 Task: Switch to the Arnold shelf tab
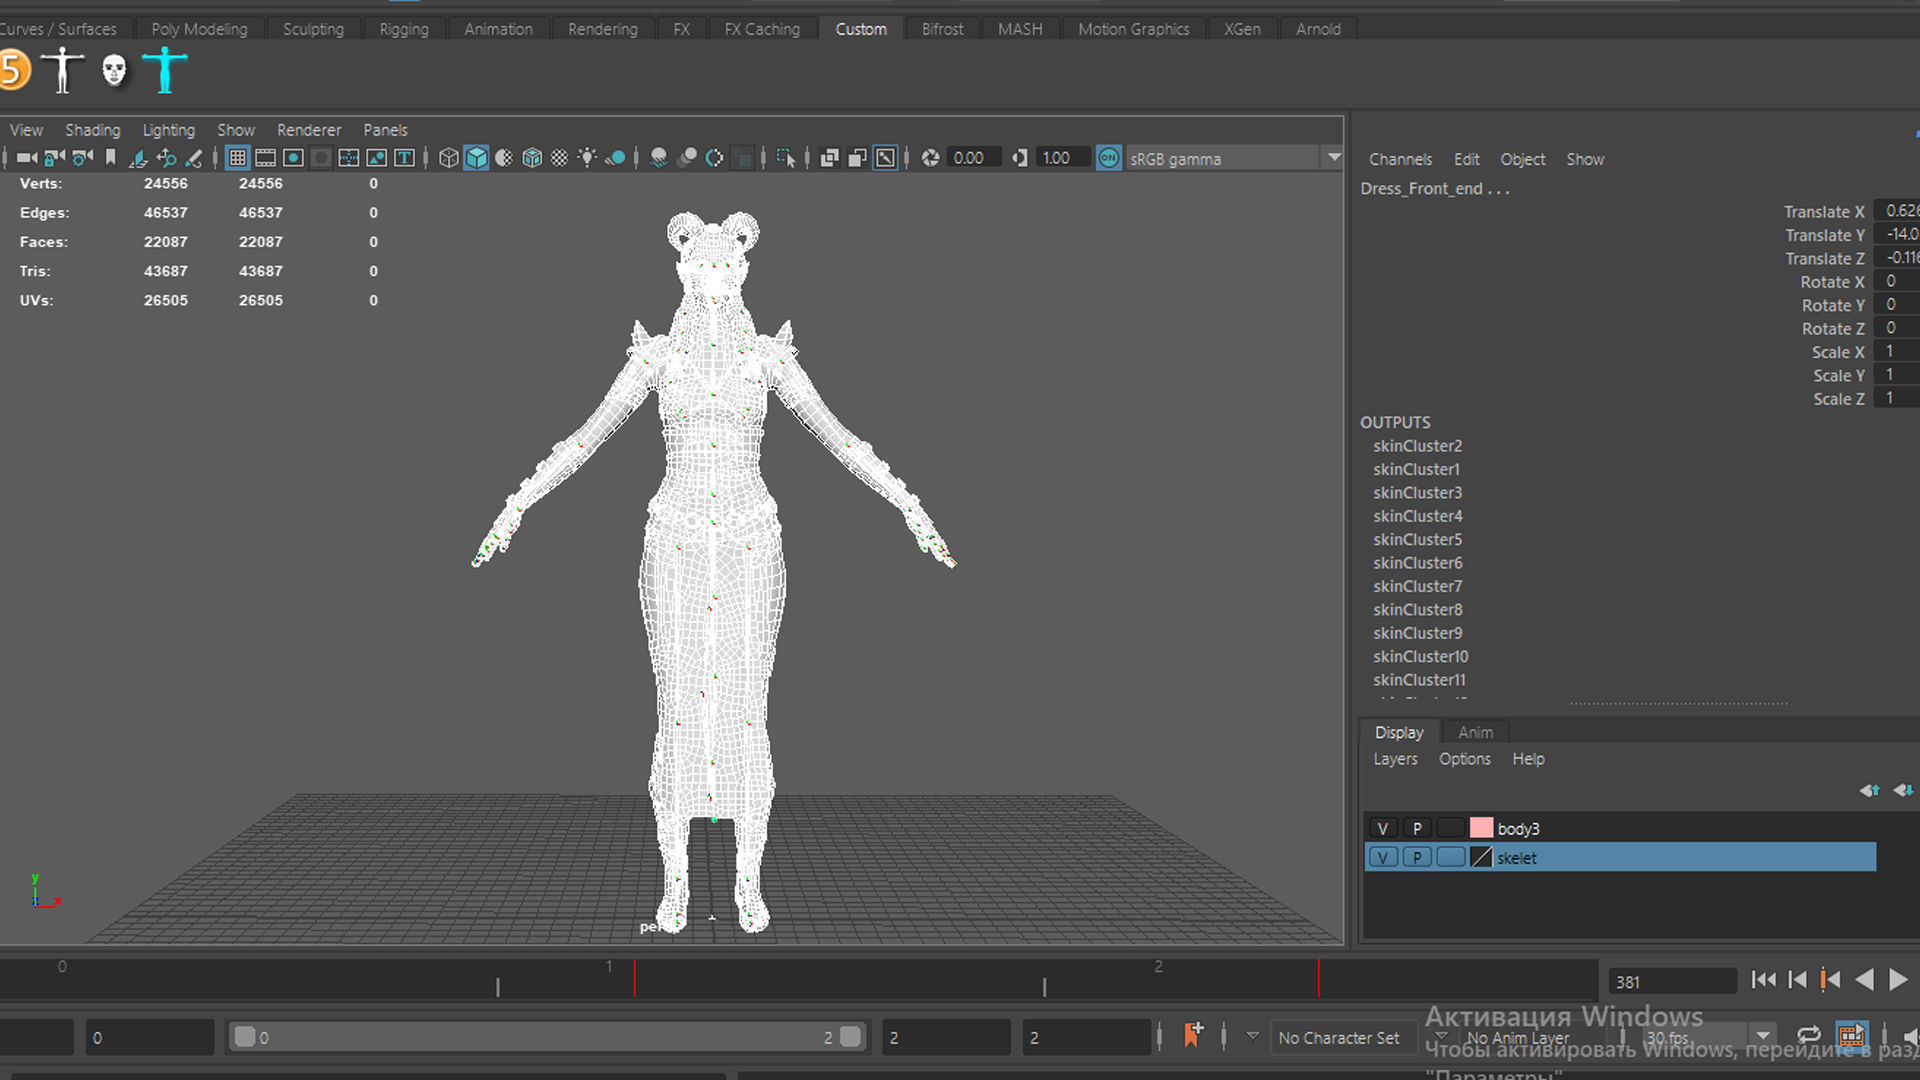[1318, 29]
